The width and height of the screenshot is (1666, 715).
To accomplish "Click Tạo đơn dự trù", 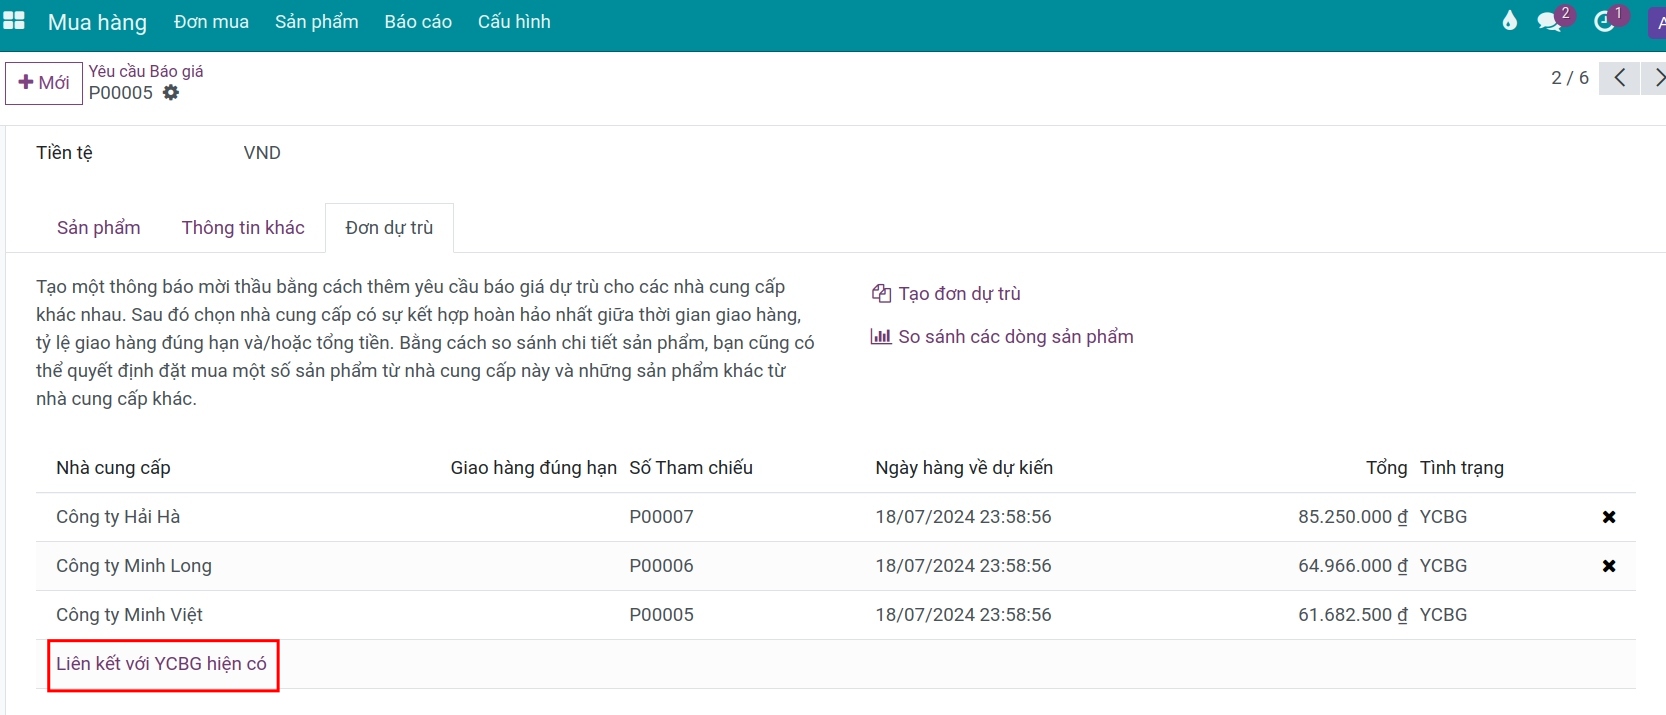I will (946, 294).
